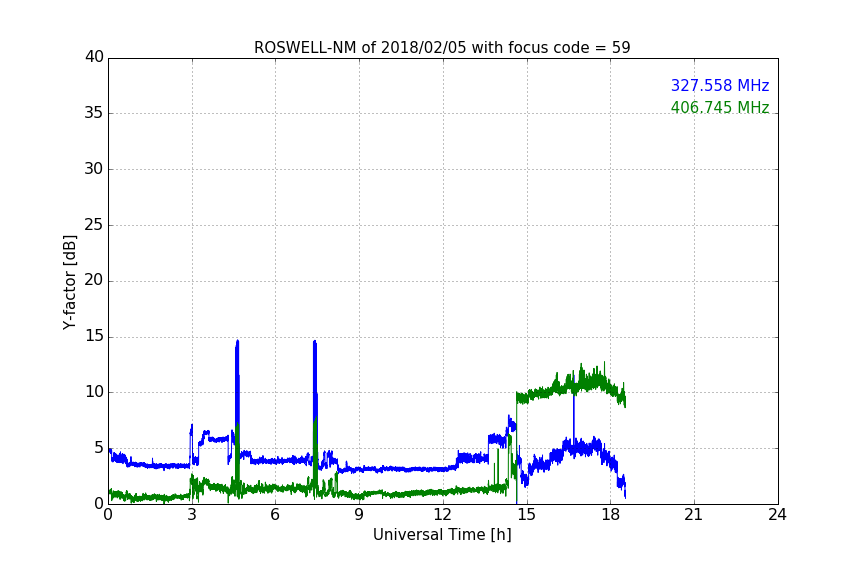Select the green '406.745 MHz' legend label

(720, 107)
